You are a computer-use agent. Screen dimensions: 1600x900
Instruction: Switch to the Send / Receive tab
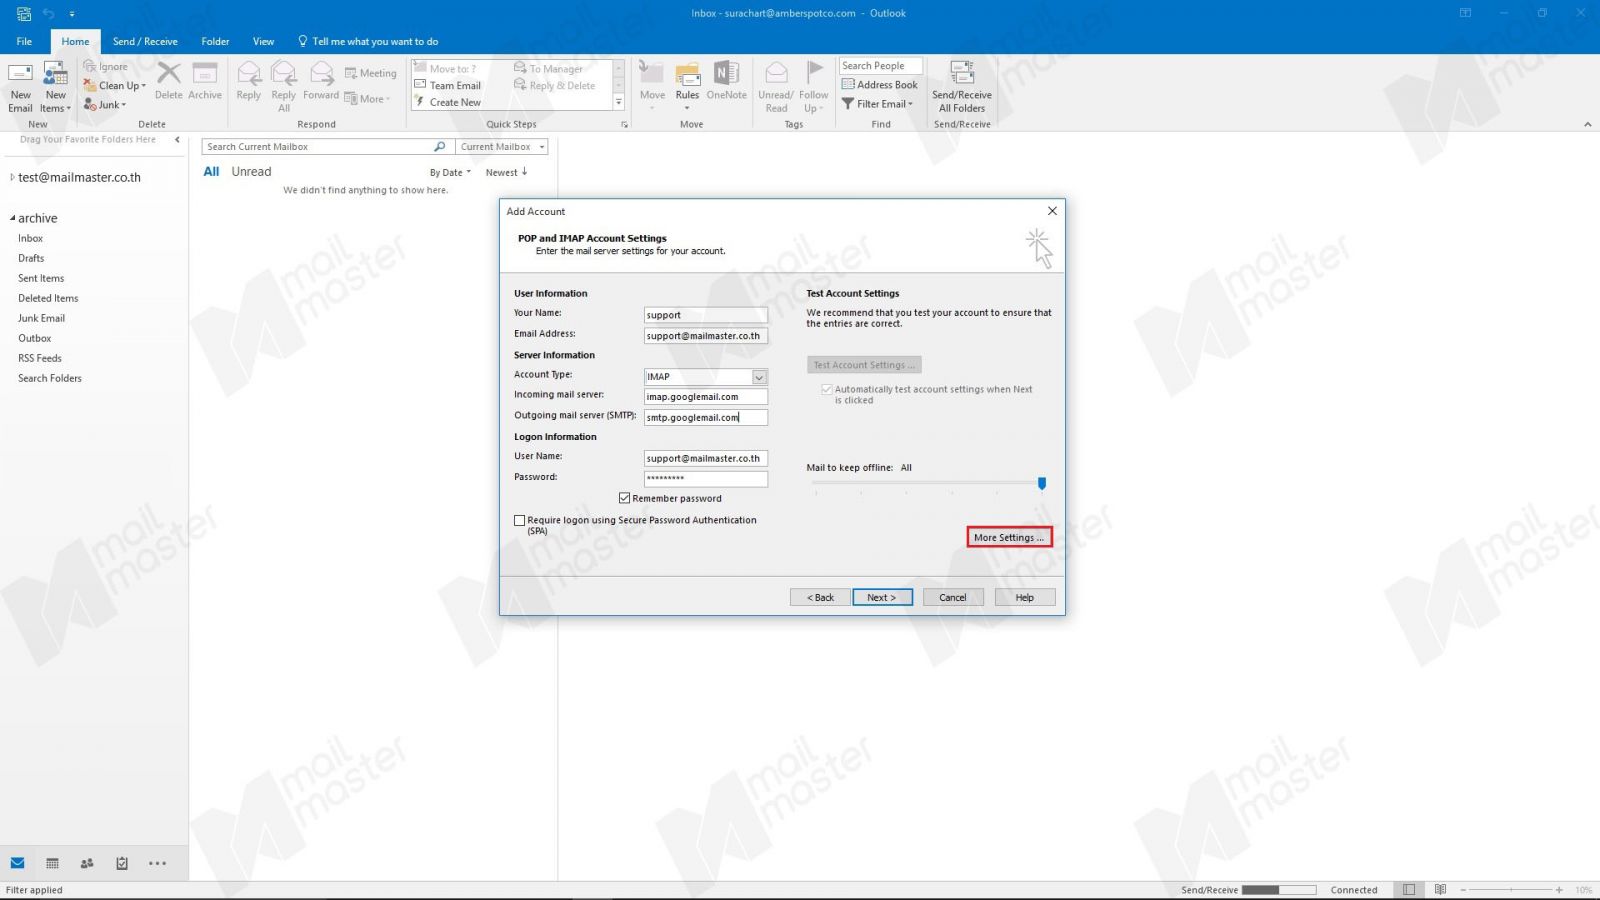tap(145, 42)
